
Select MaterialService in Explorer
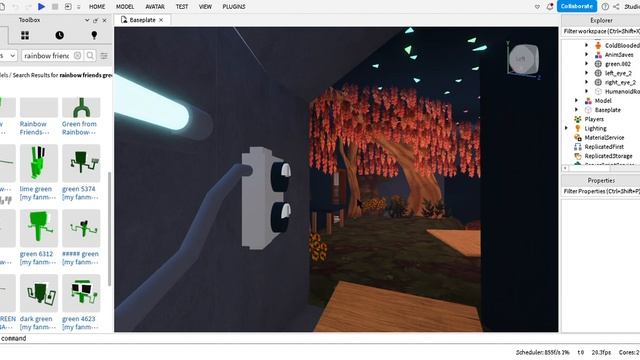coord(604,138)
